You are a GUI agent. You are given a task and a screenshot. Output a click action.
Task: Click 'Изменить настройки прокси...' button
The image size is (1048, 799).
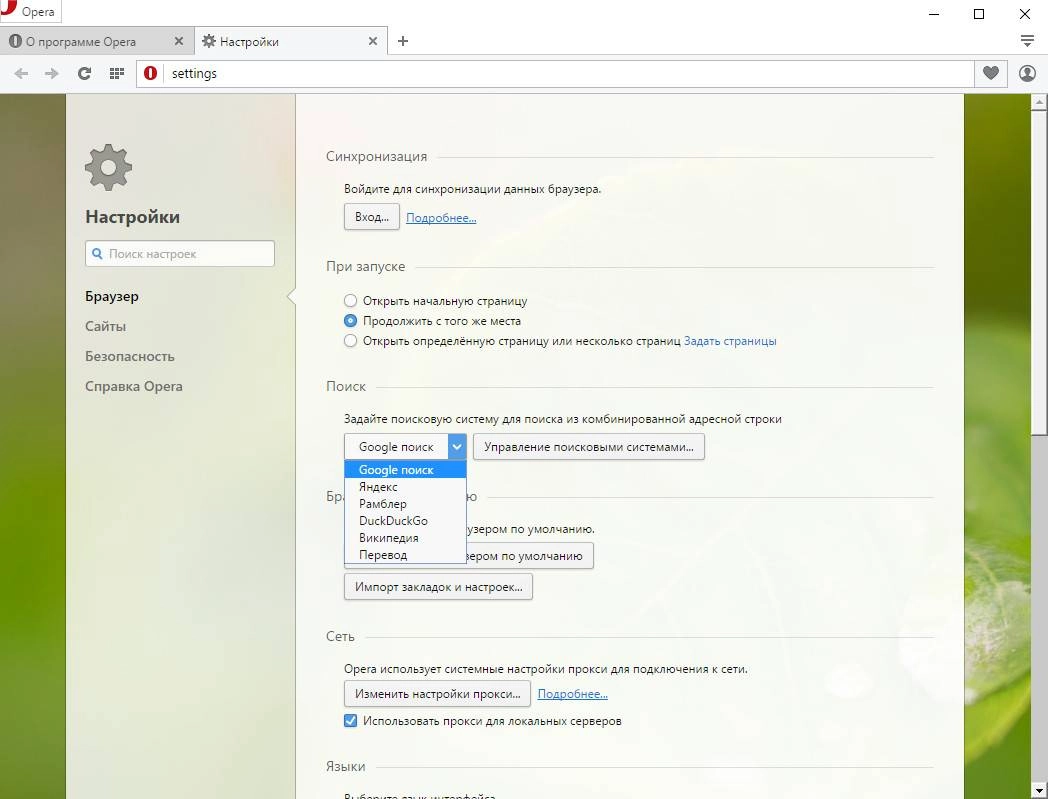[437, 694]
